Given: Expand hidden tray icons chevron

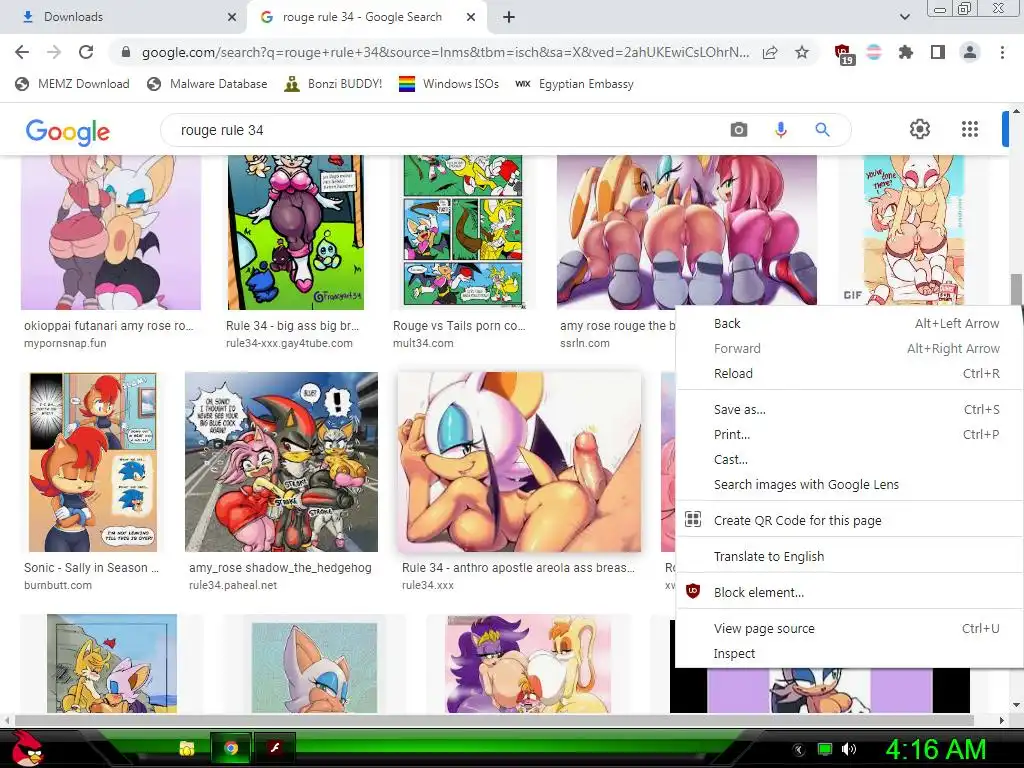Looking at the screenshot, I should pyautogui.click(x=799, y=749).
